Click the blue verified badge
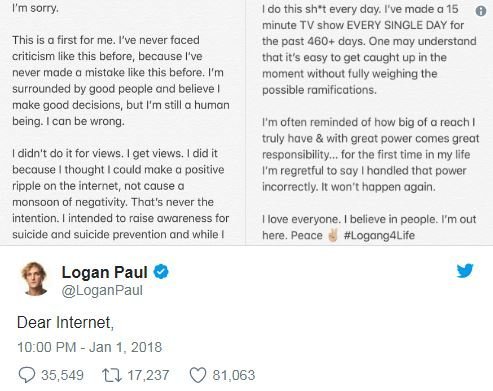This screenshot has width=493, height=391. click(161, 272)
